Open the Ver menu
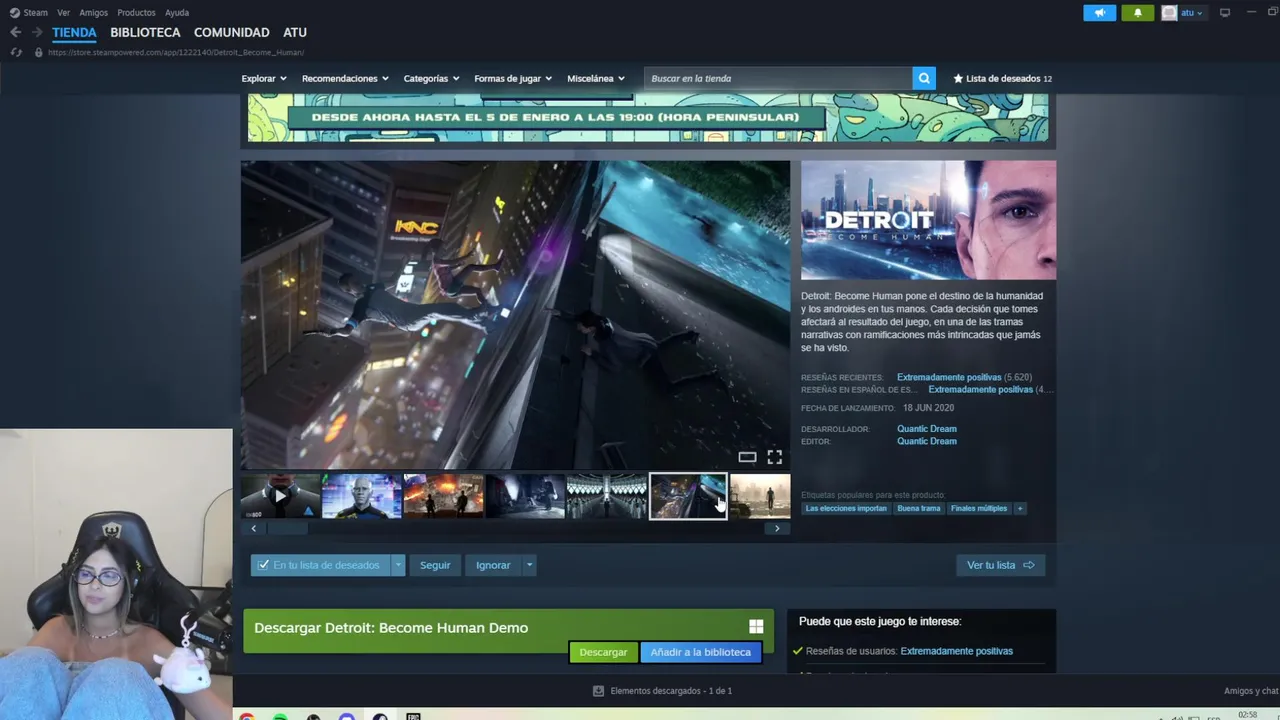This screenshot has width=1280, height=720. 63,13
